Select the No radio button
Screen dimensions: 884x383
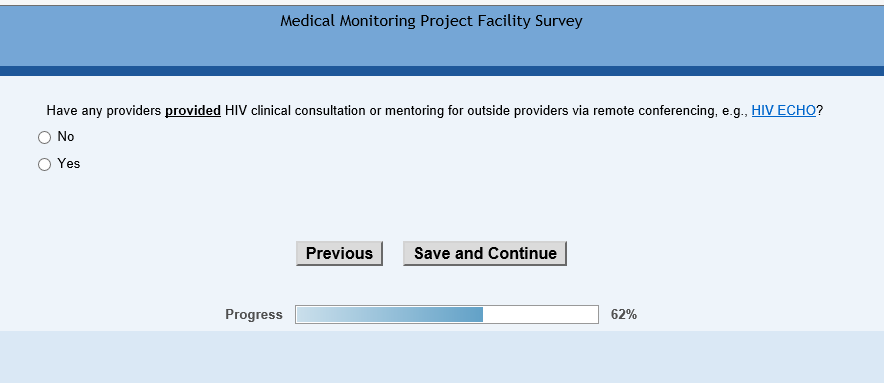(44, 138)
